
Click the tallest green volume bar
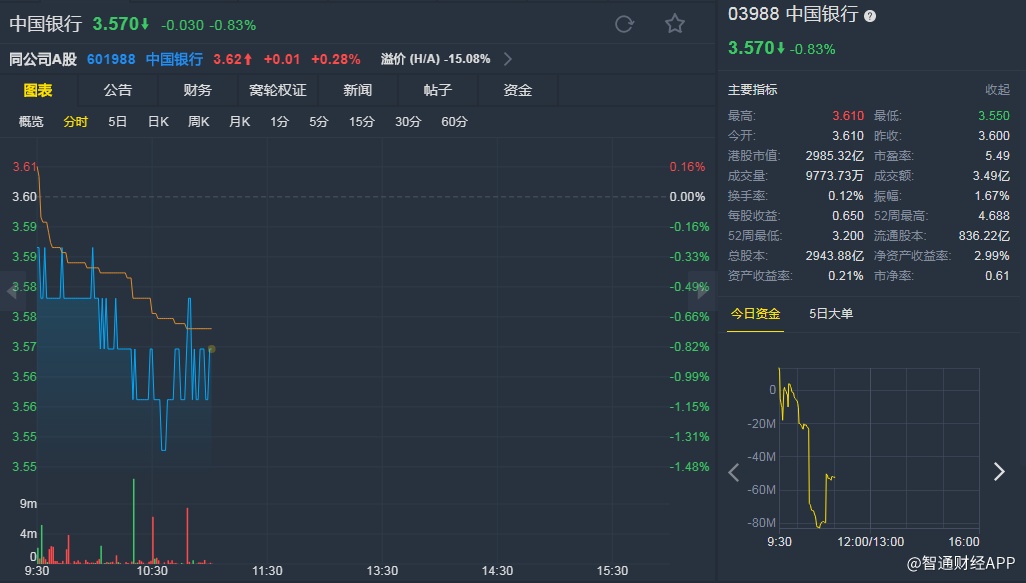[x=133, y=520]
